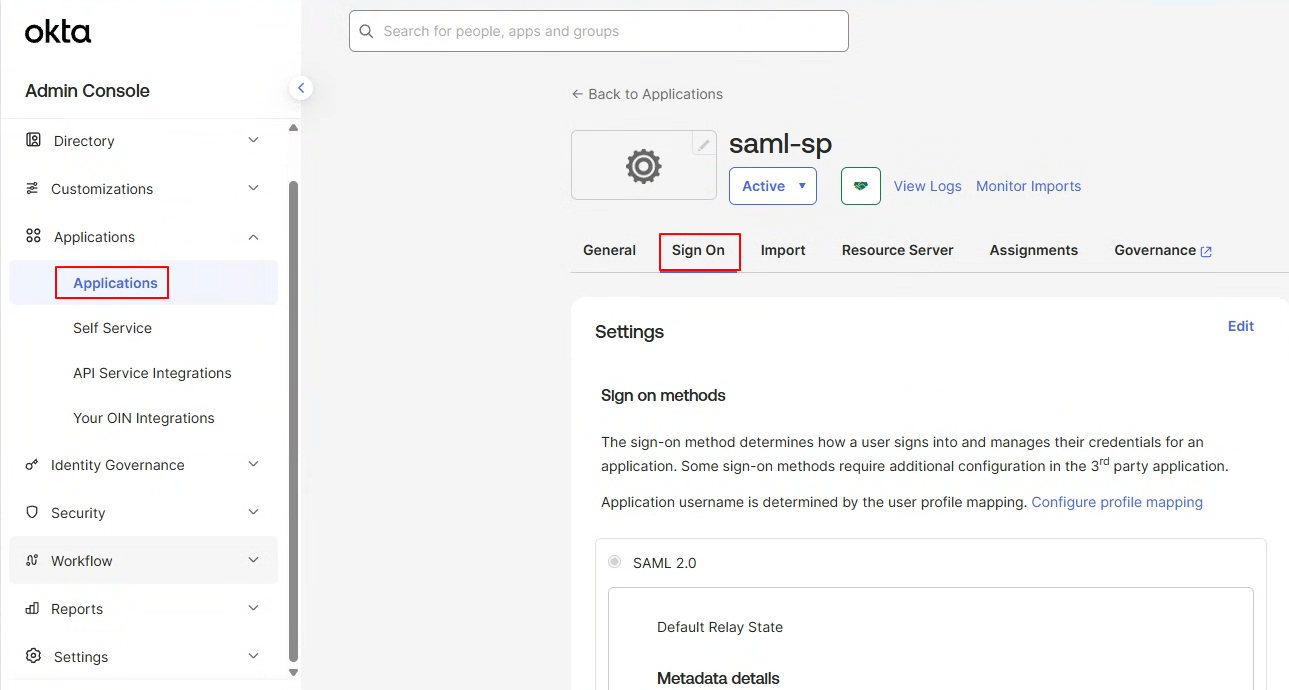Image resolution: width=1289 pixels, height=690 pixels.
Task: Click the saml-sp gear logo thumbnail
Action: tap(643, 166)
